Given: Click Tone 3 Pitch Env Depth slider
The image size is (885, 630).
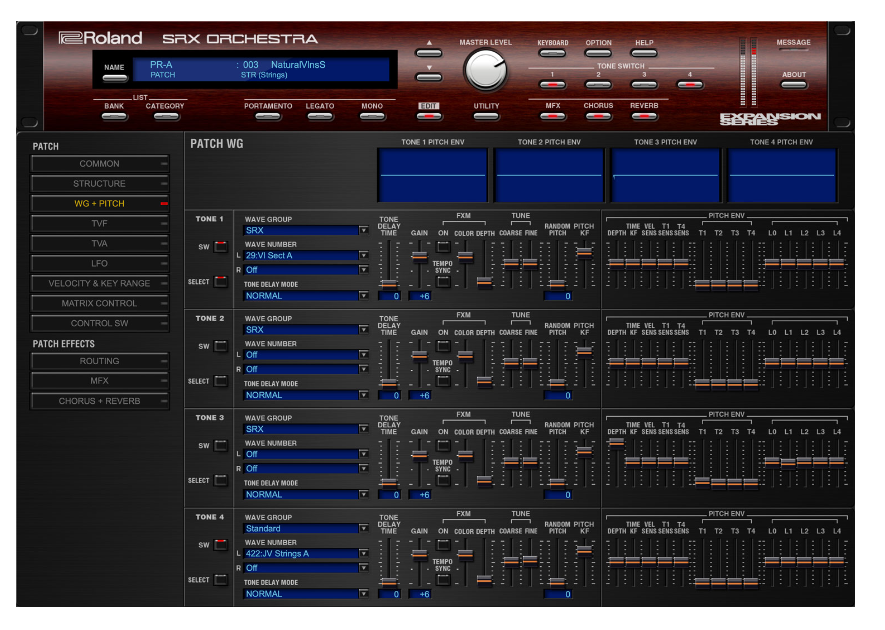Looking at the screenshot, I should (616, 443).
